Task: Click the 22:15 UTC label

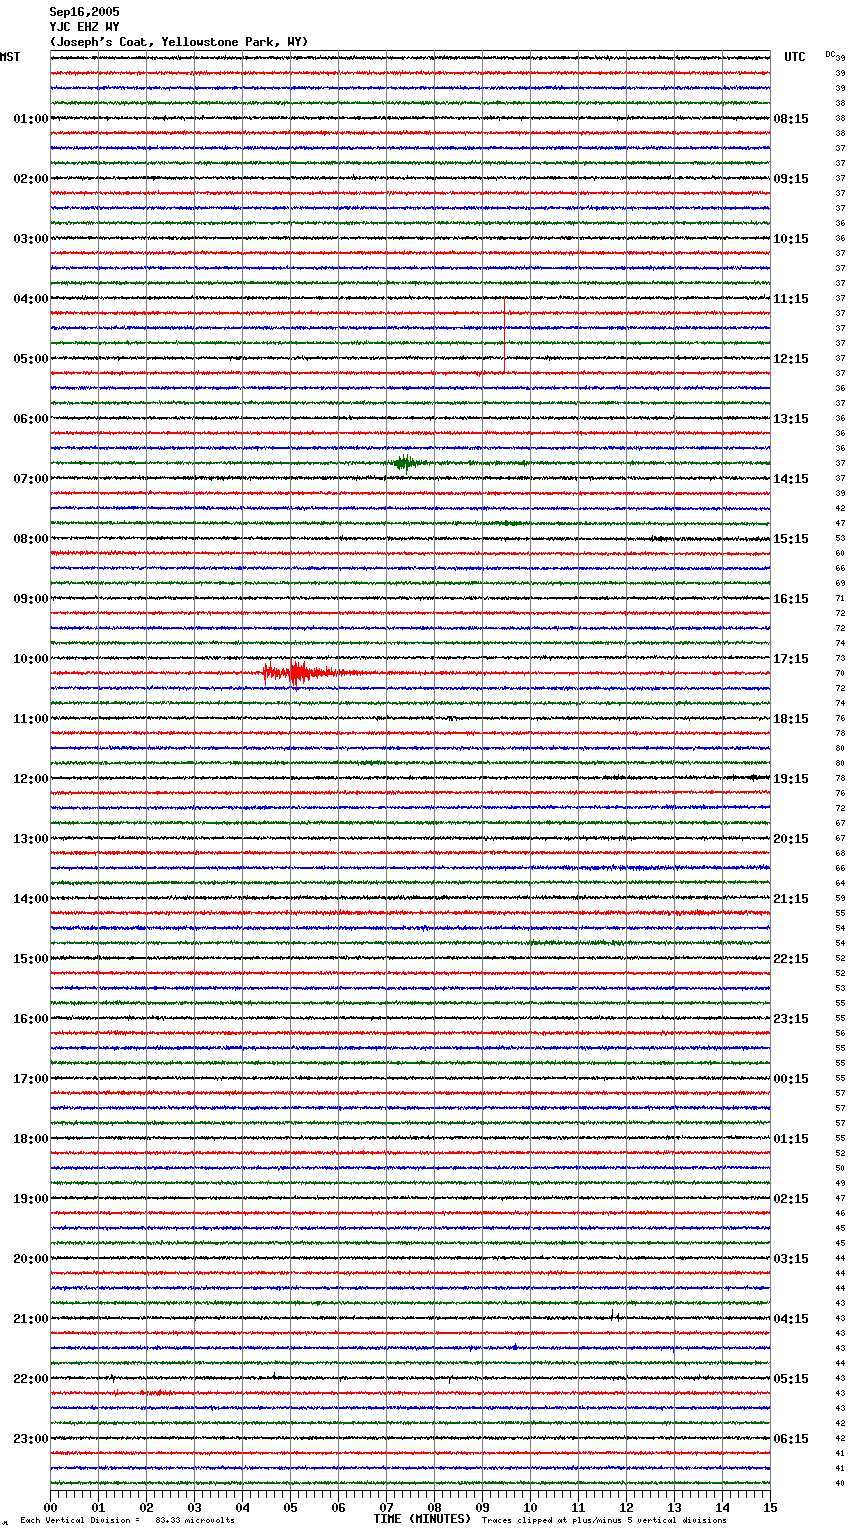Action: click(x=791, y=959)
